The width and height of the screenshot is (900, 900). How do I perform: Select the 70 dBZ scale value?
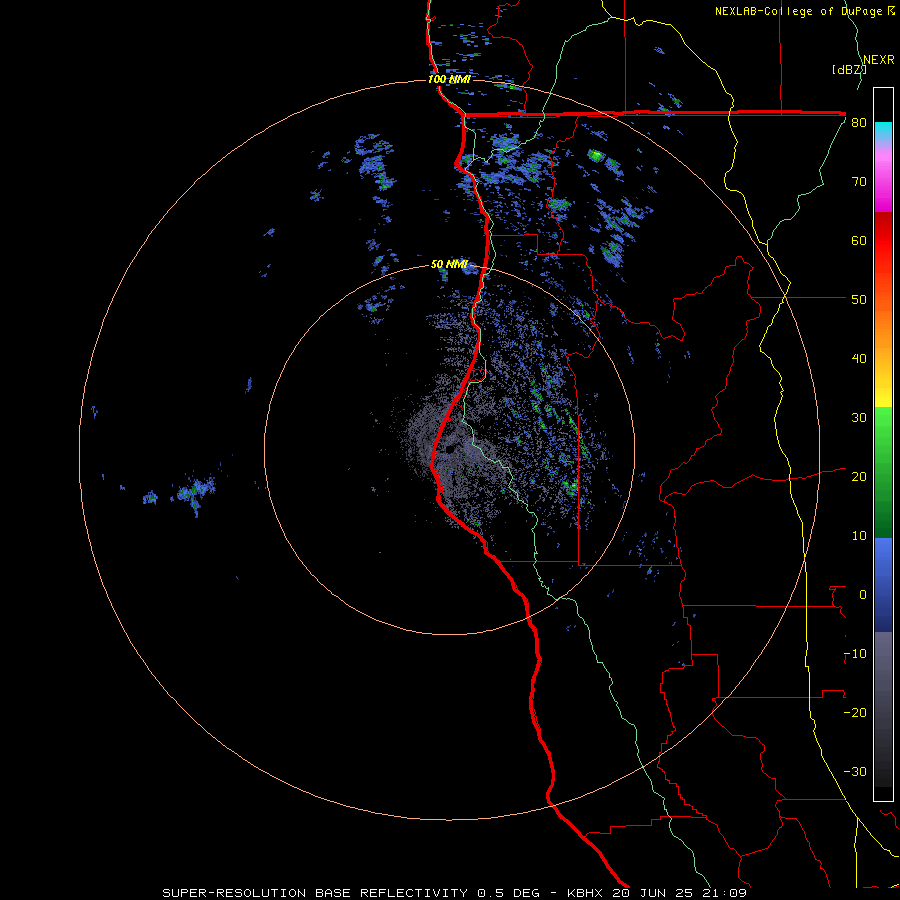pyautogui.click(x=859, y=182)
